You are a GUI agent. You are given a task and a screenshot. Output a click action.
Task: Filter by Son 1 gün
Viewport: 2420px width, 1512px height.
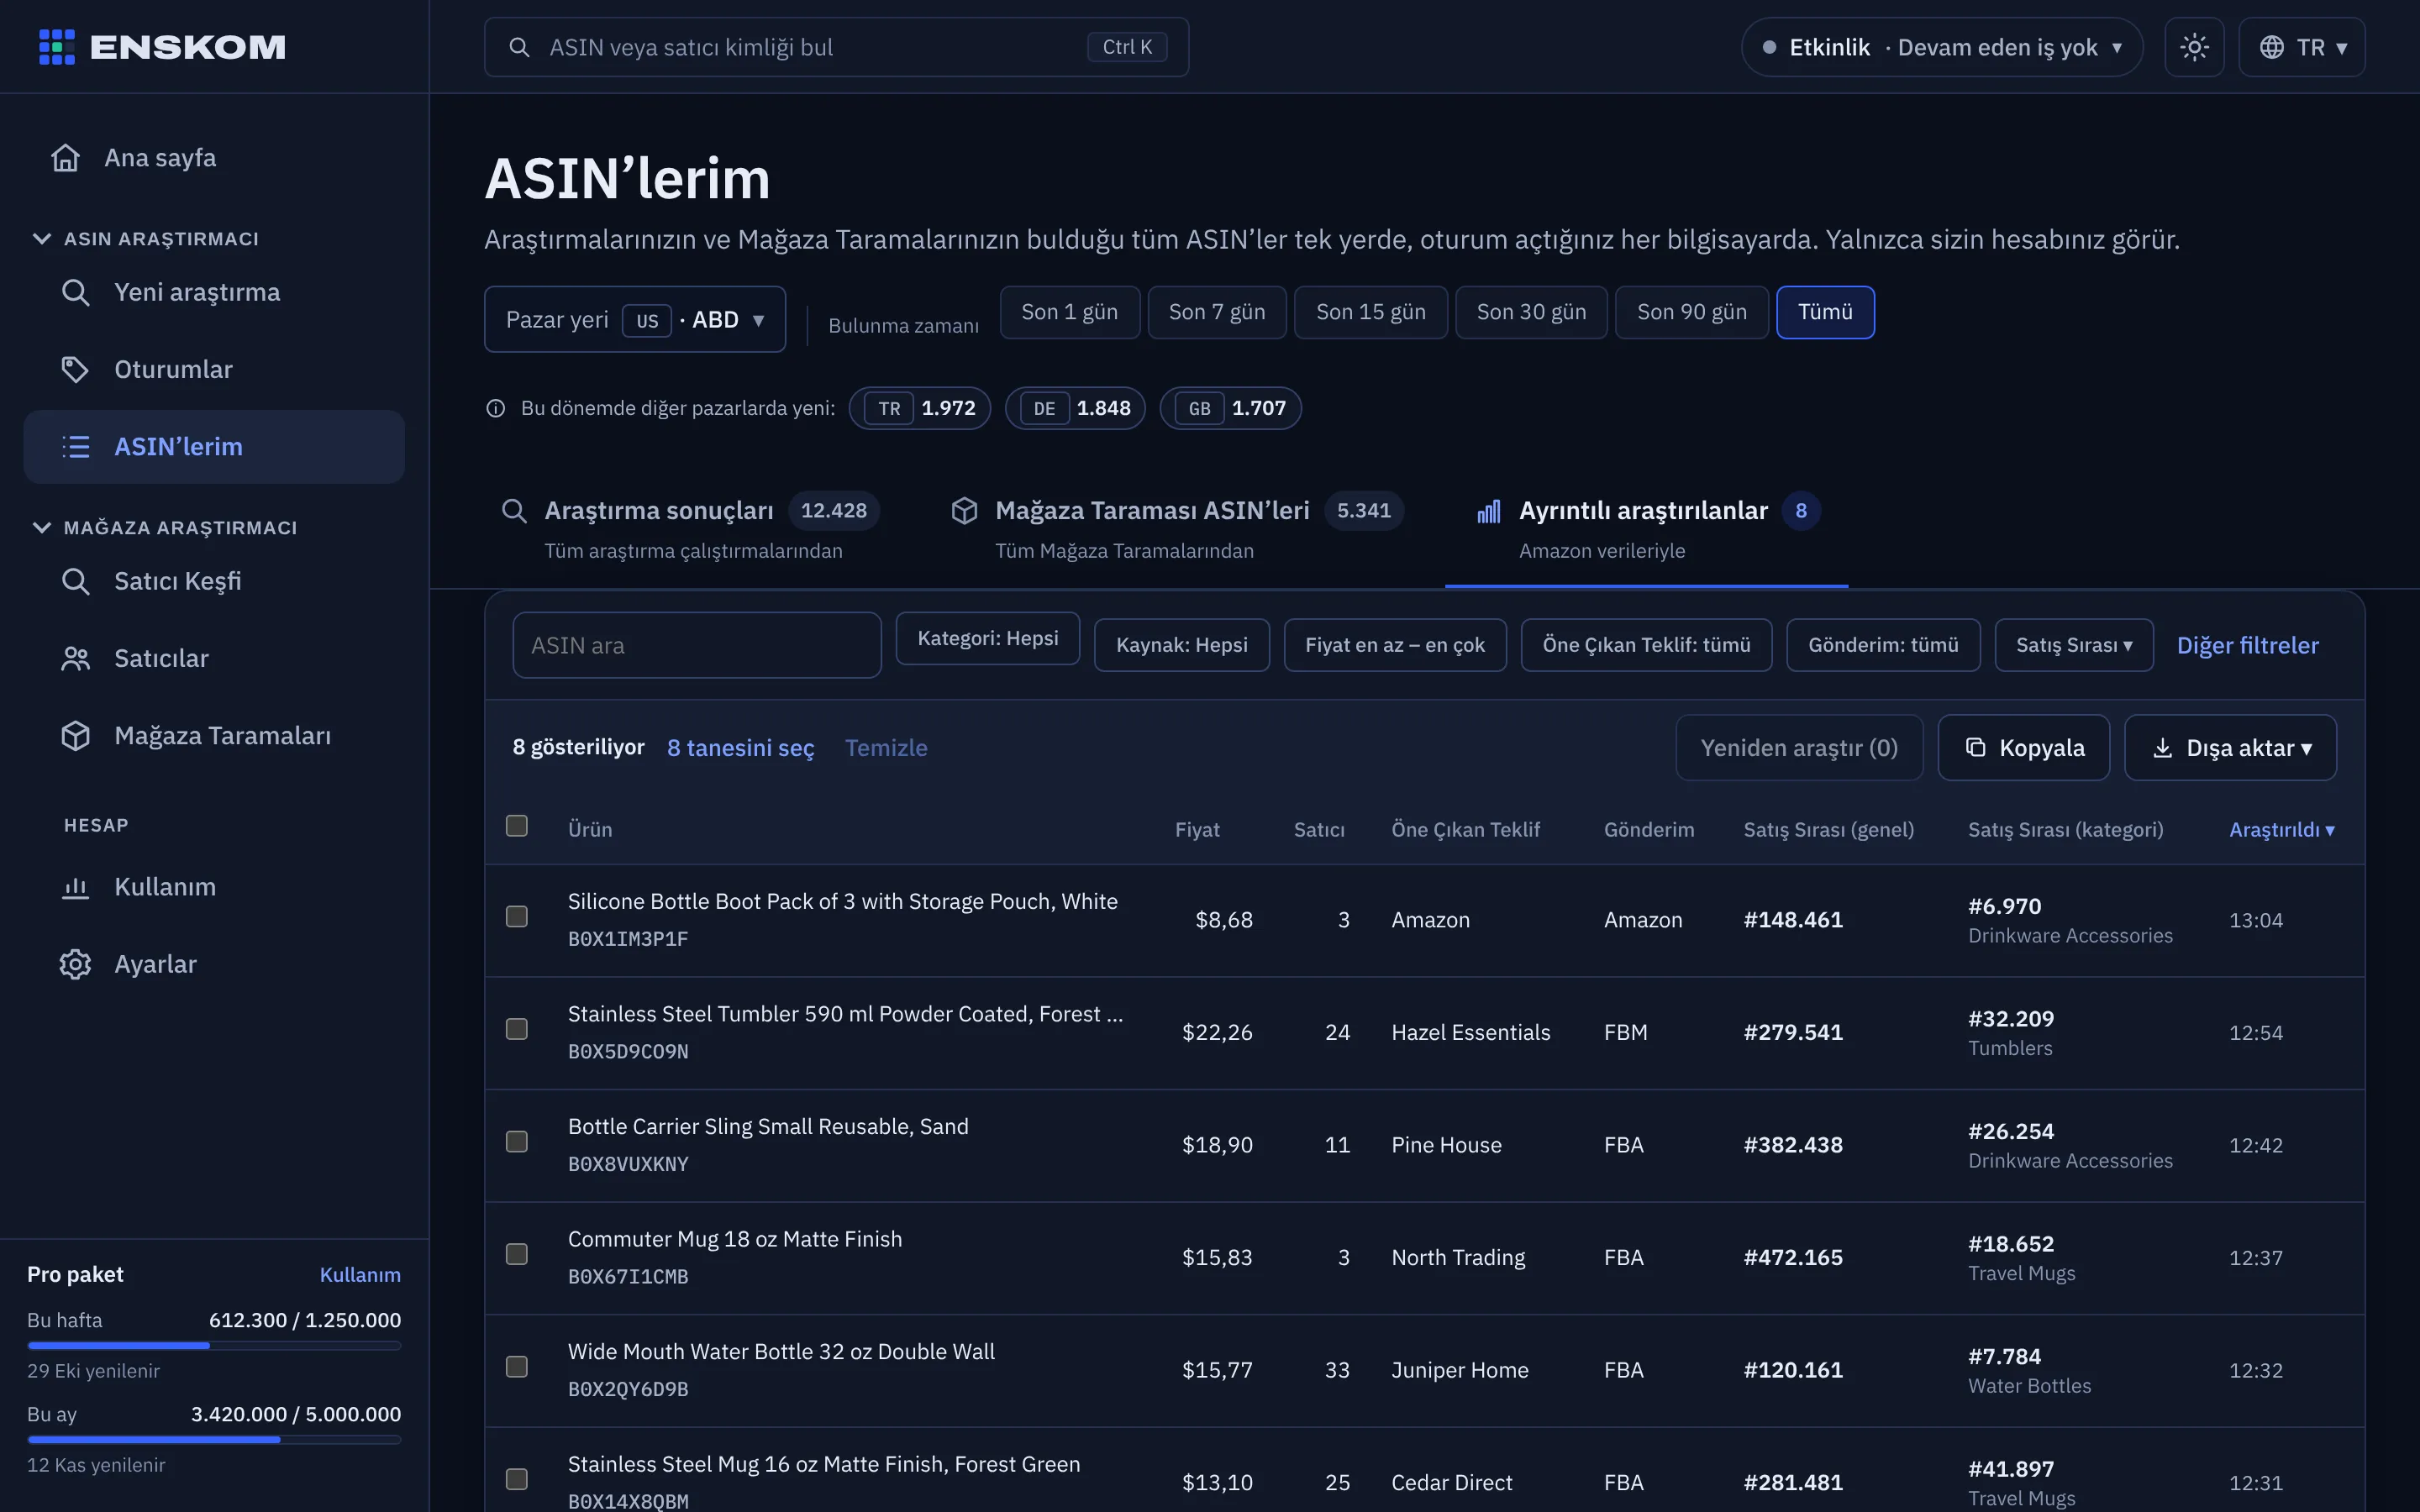[x=1069, y=312]
